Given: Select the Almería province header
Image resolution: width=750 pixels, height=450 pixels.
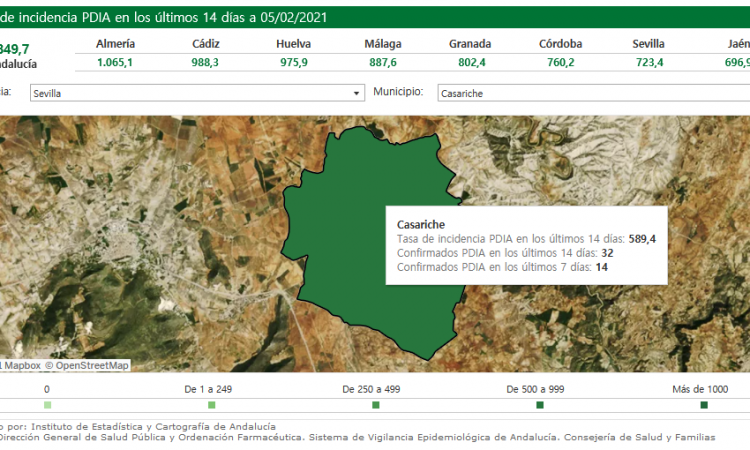Looking at the screenshot, I should (115, 44).
